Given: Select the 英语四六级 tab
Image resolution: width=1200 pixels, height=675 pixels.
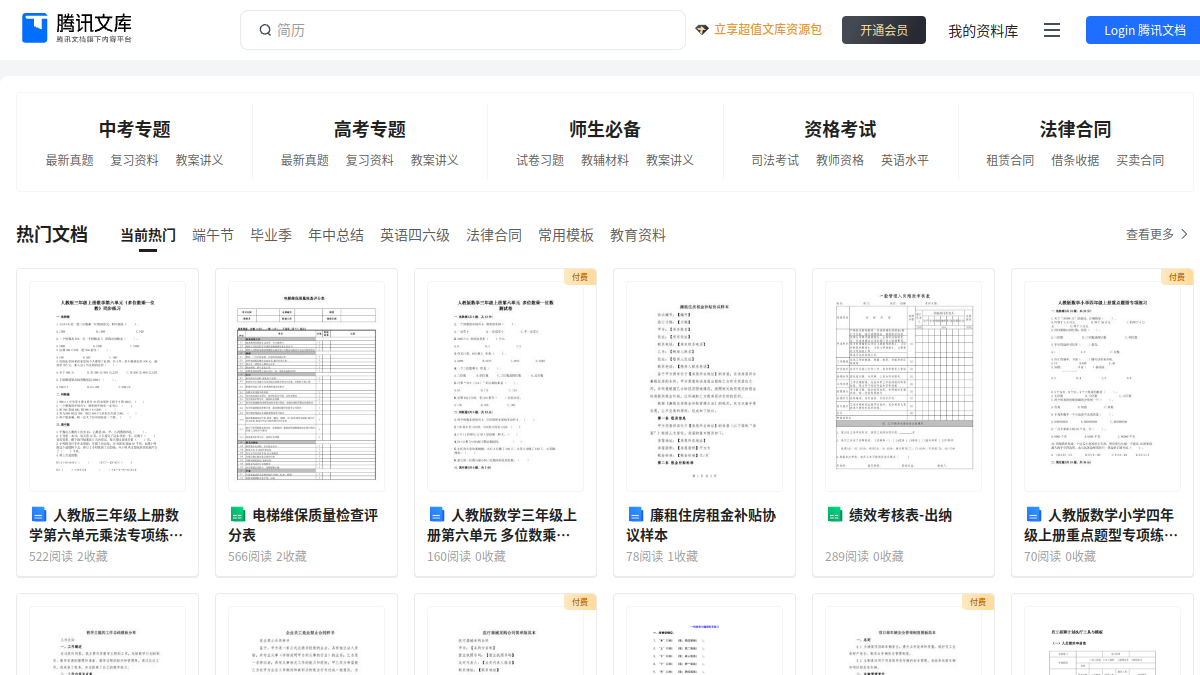Looking at the screenshot, I should coord(415,235).
